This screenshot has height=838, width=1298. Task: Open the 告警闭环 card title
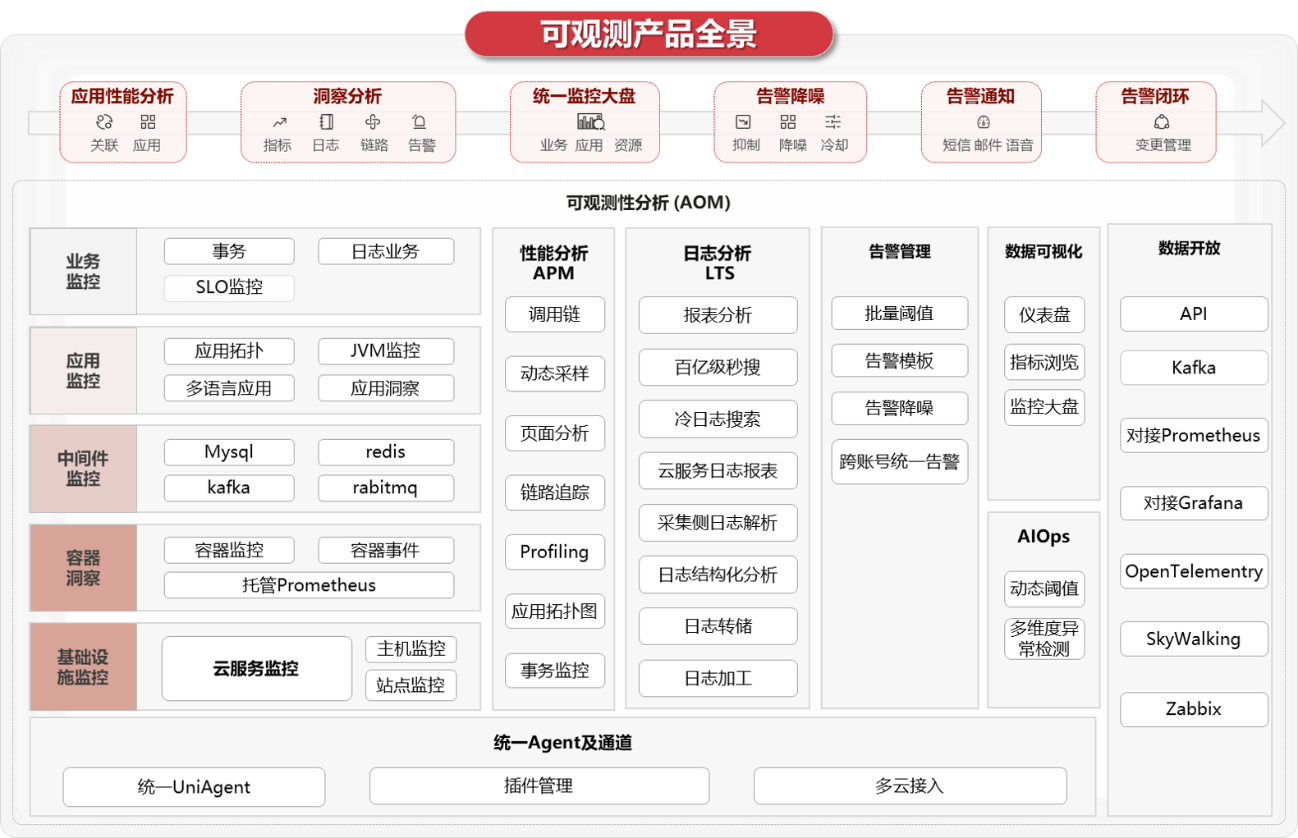click(1155, 96)
